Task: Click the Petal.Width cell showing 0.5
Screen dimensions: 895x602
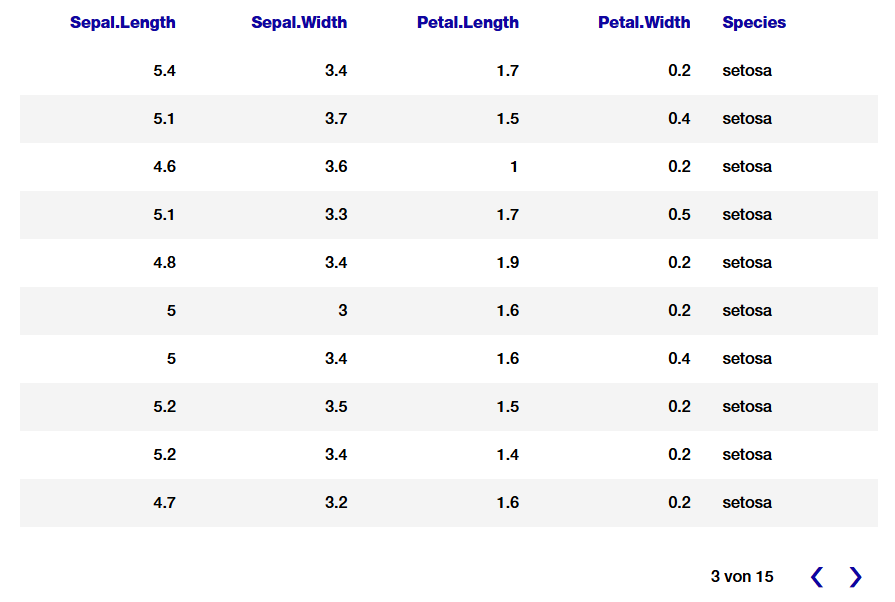Action: (679, 215)
